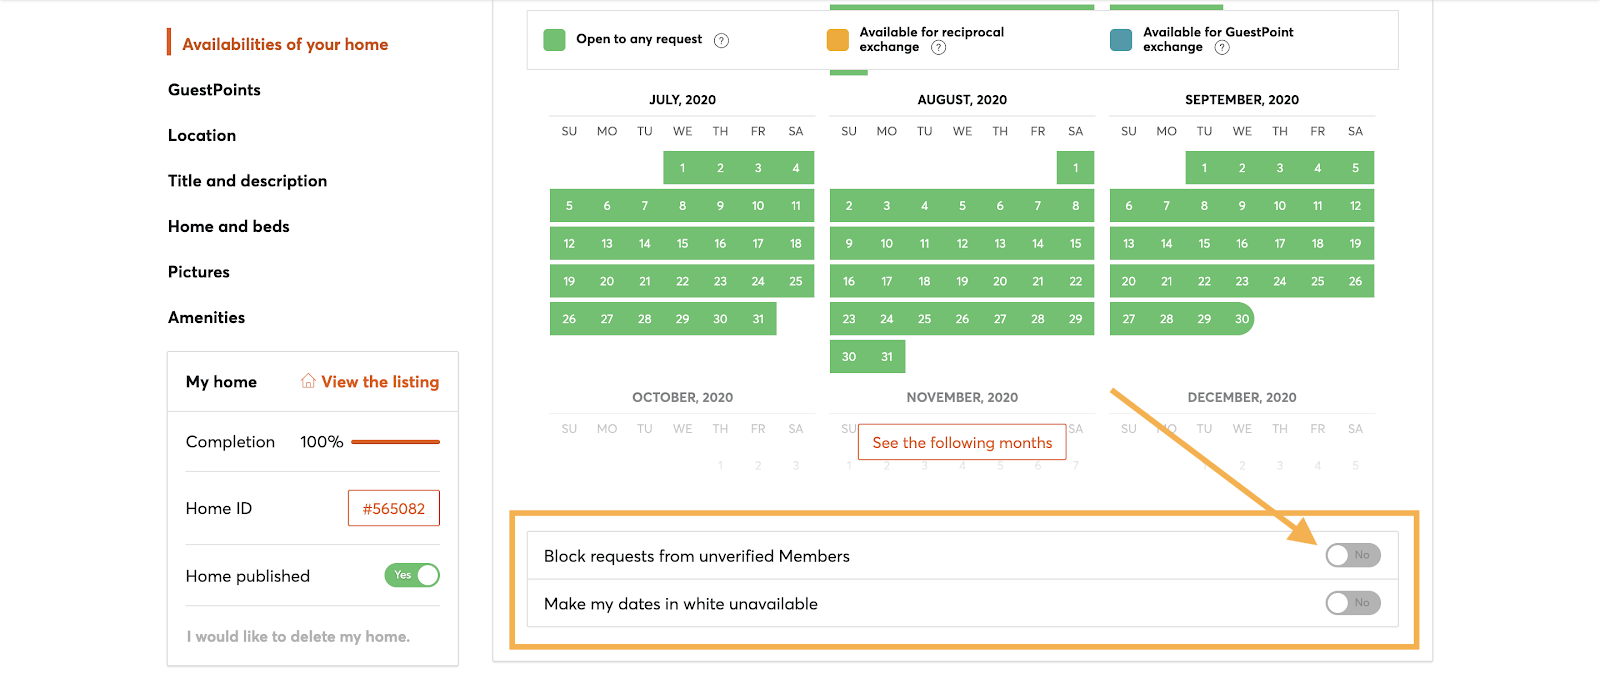Select September 30 on the calendar

[x=1241, y=319]
